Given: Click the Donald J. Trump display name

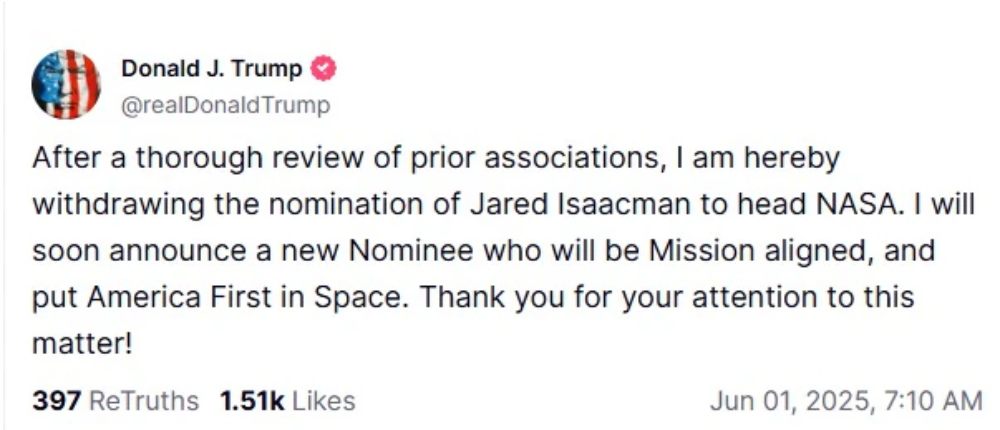Looking at the screenshot, I should pyautogui.click(x=211, y=69).
